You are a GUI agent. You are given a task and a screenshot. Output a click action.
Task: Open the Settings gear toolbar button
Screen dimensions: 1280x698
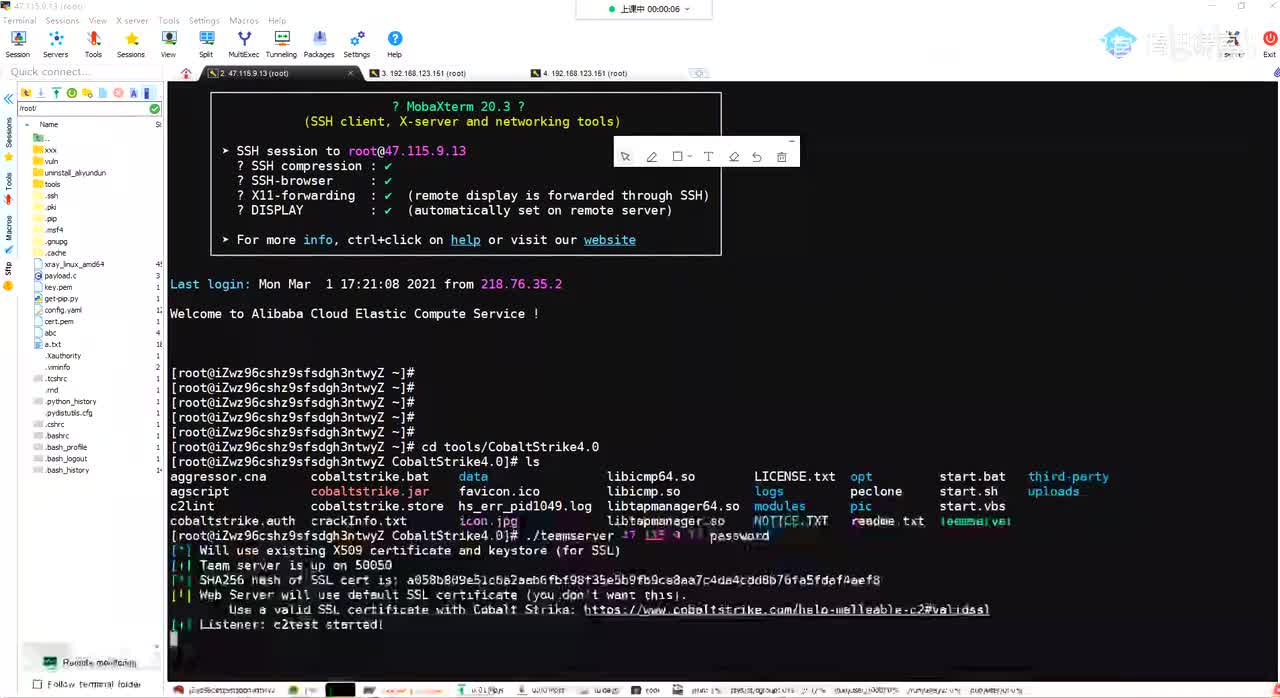pos(357,44)
